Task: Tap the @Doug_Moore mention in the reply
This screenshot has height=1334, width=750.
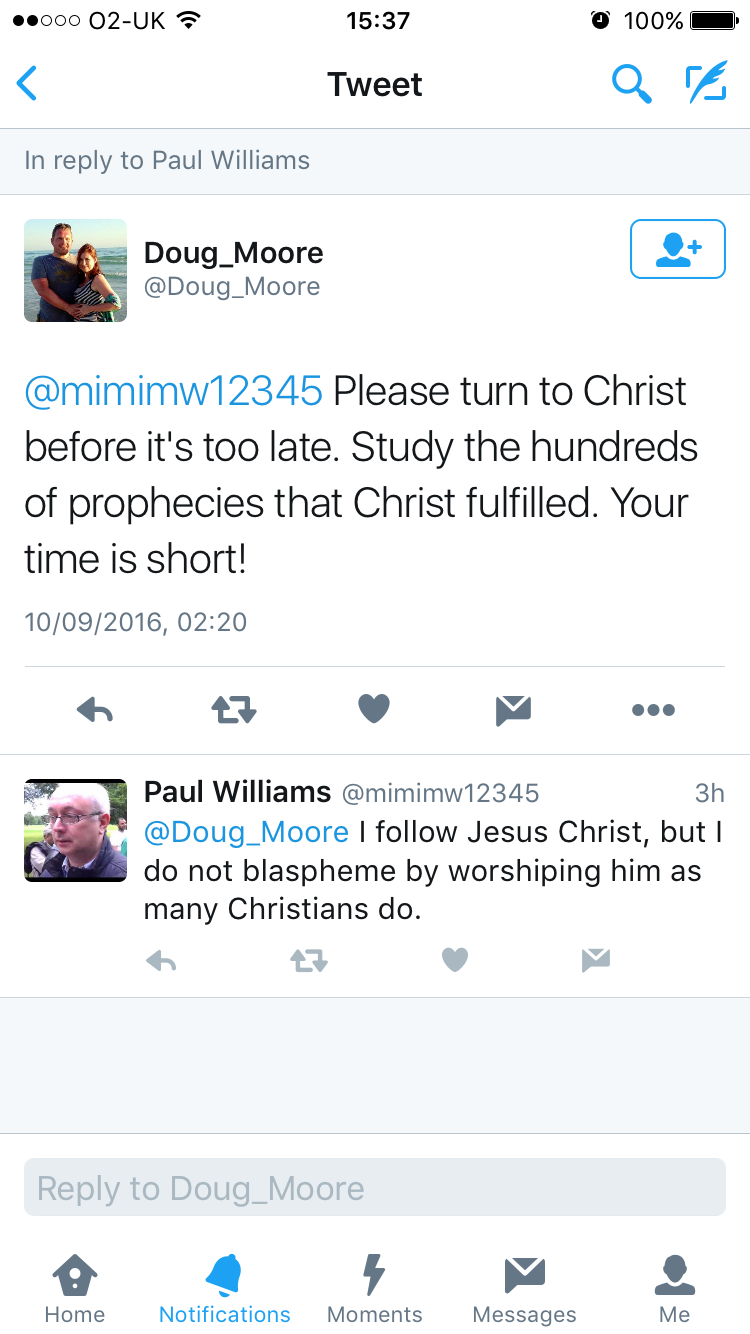Action: coord(246,832)
